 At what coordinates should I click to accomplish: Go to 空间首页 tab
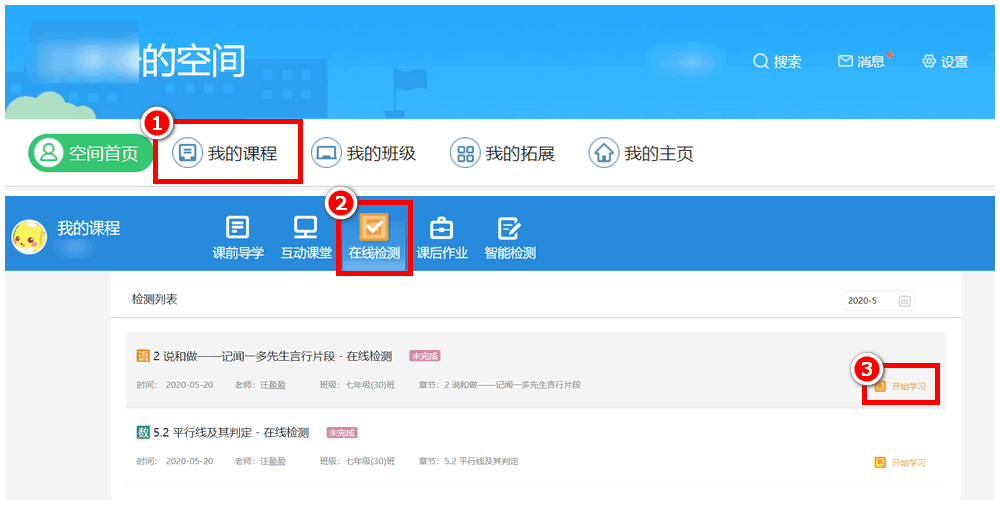[x=90, y=153]
